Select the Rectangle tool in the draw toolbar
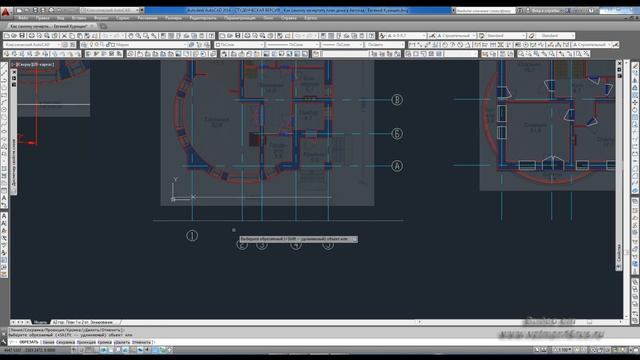Viewport: 640px width, 360px height. coord(4,95)
